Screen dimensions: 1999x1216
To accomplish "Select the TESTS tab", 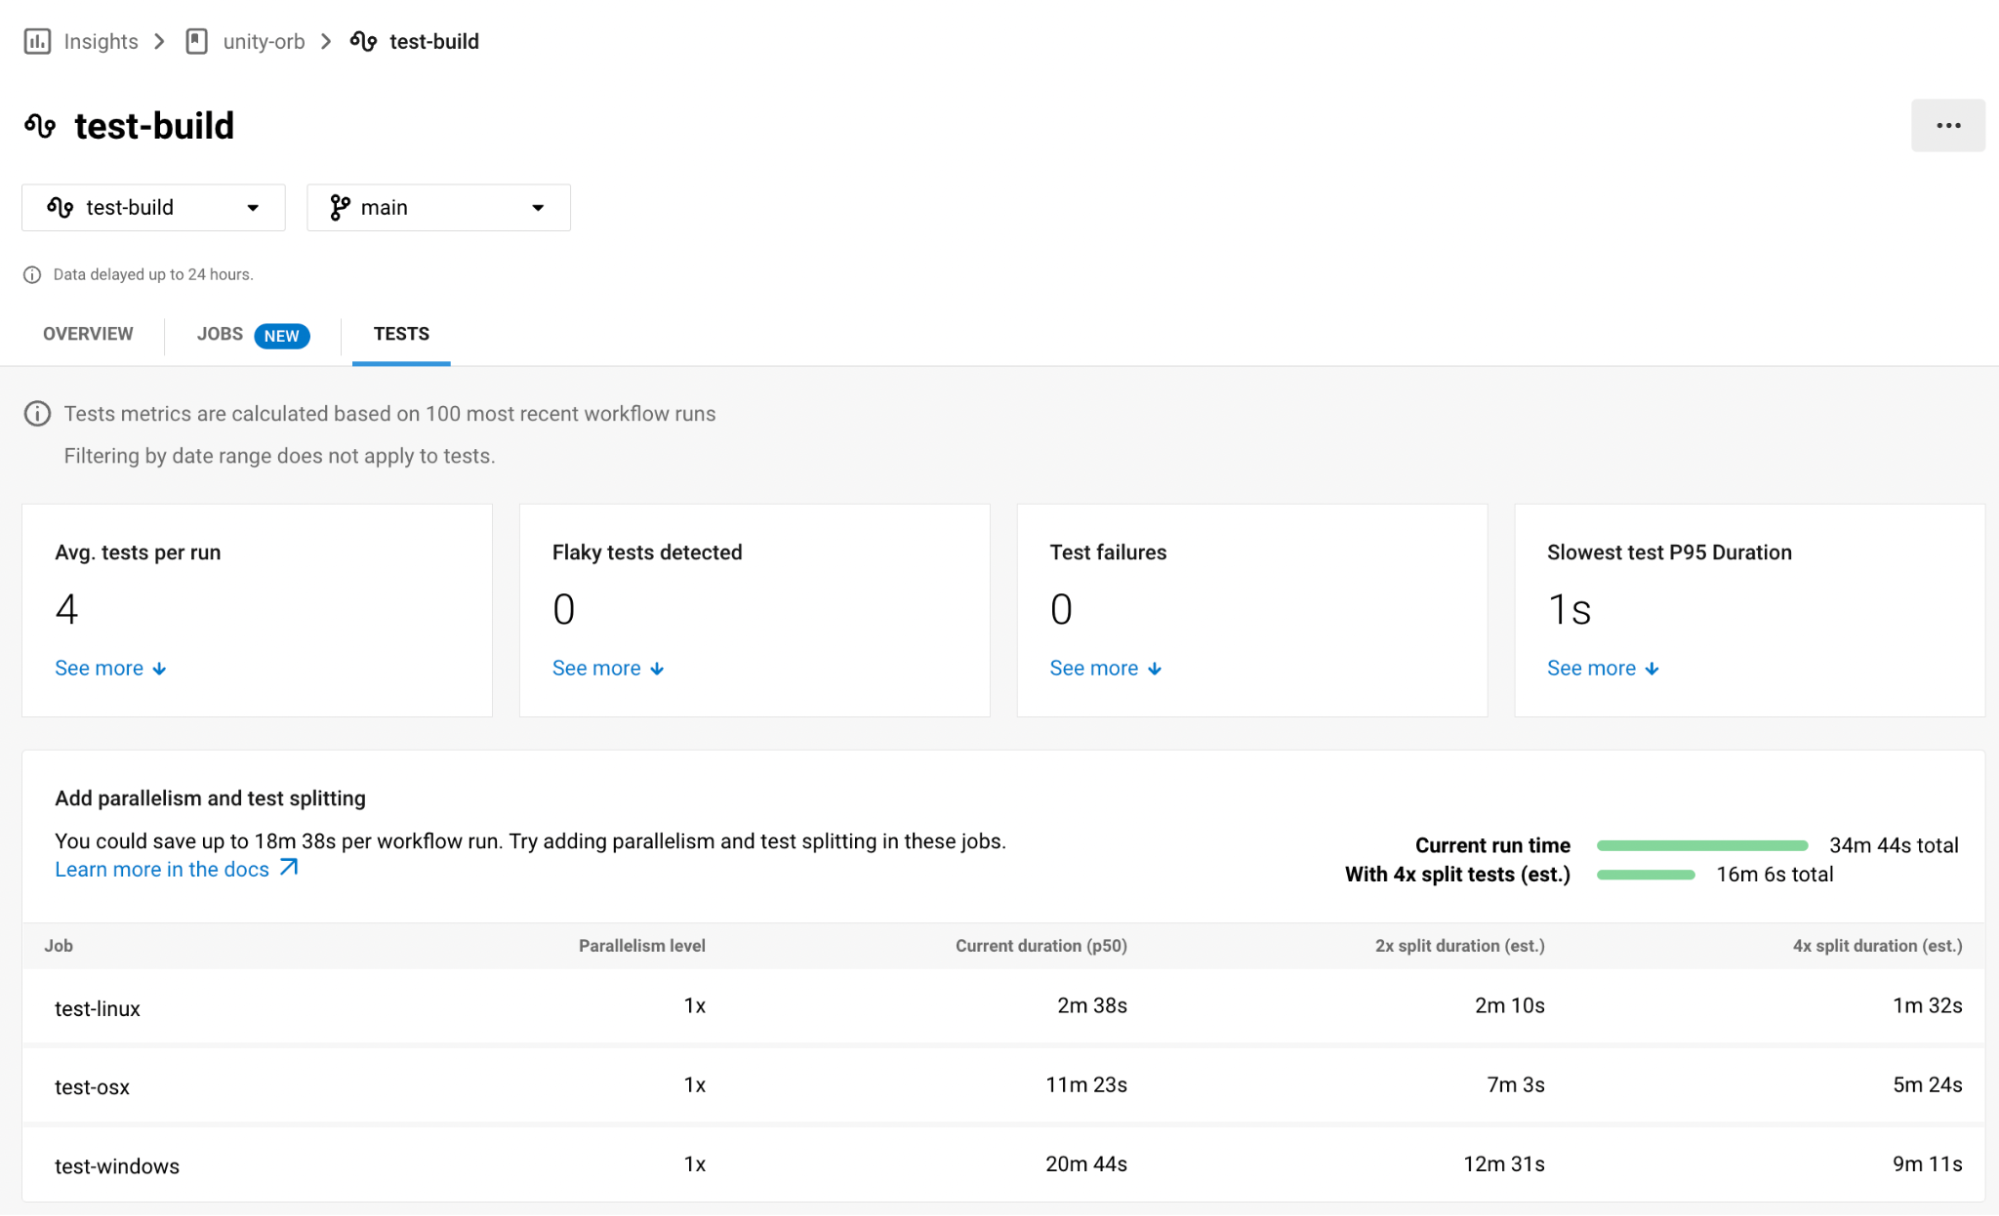I will coord(401,334).
